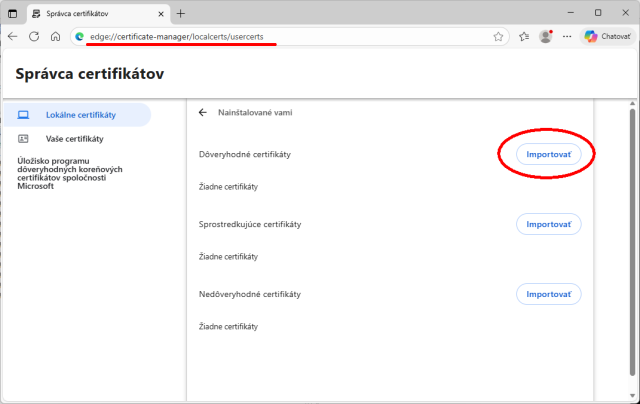Open the user profile avatar
The width and height of the screenshot is (640, 404).
coord(546,36)
